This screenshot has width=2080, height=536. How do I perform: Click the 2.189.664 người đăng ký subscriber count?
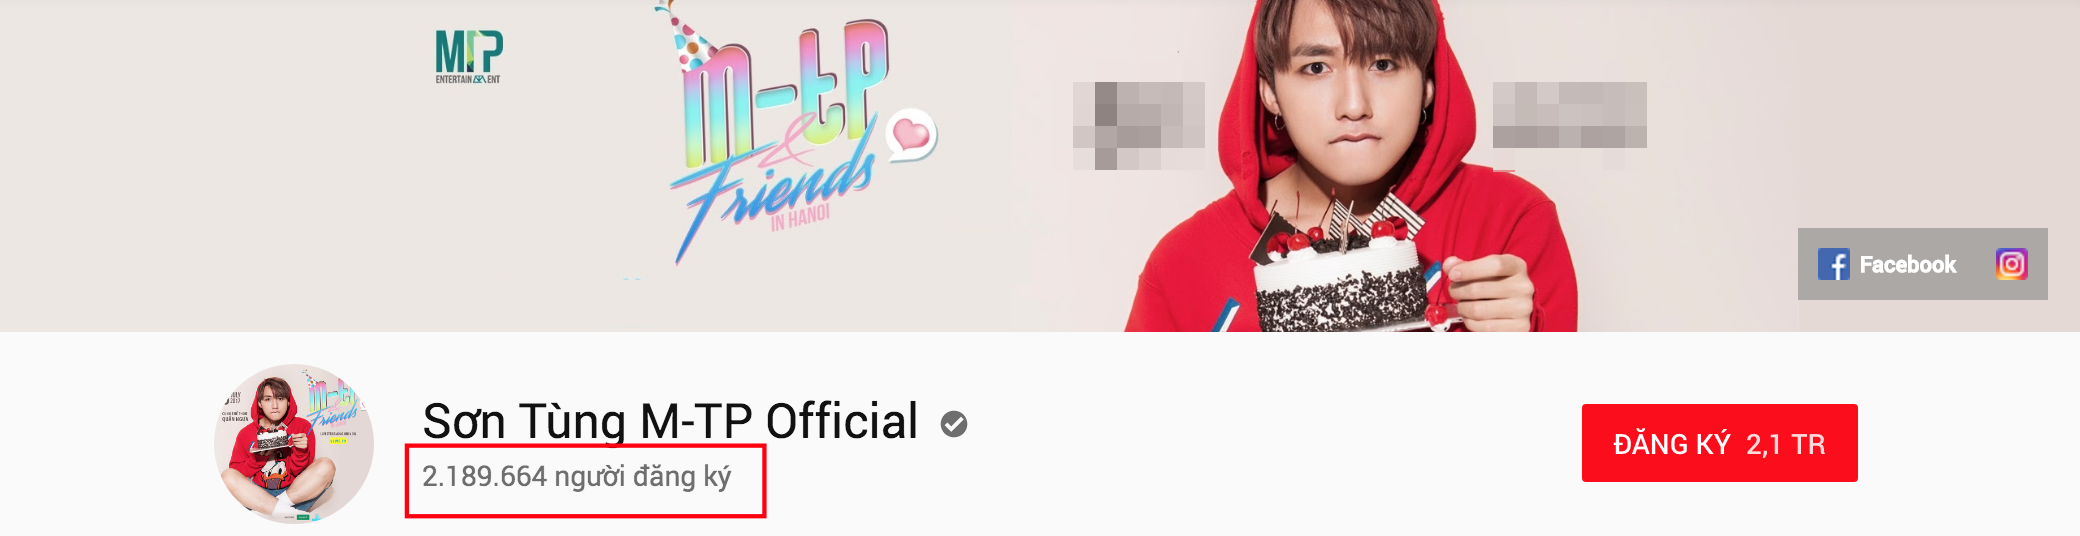point(576,477)
